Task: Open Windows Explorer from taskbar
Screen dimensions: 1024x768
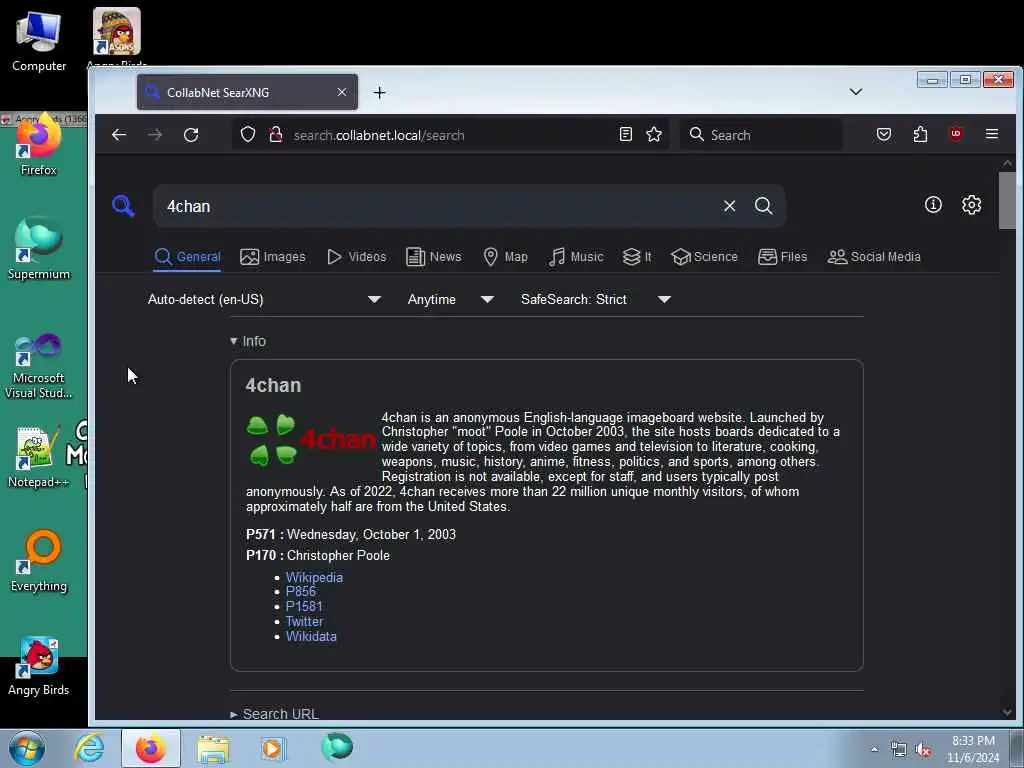Action: 214,748
